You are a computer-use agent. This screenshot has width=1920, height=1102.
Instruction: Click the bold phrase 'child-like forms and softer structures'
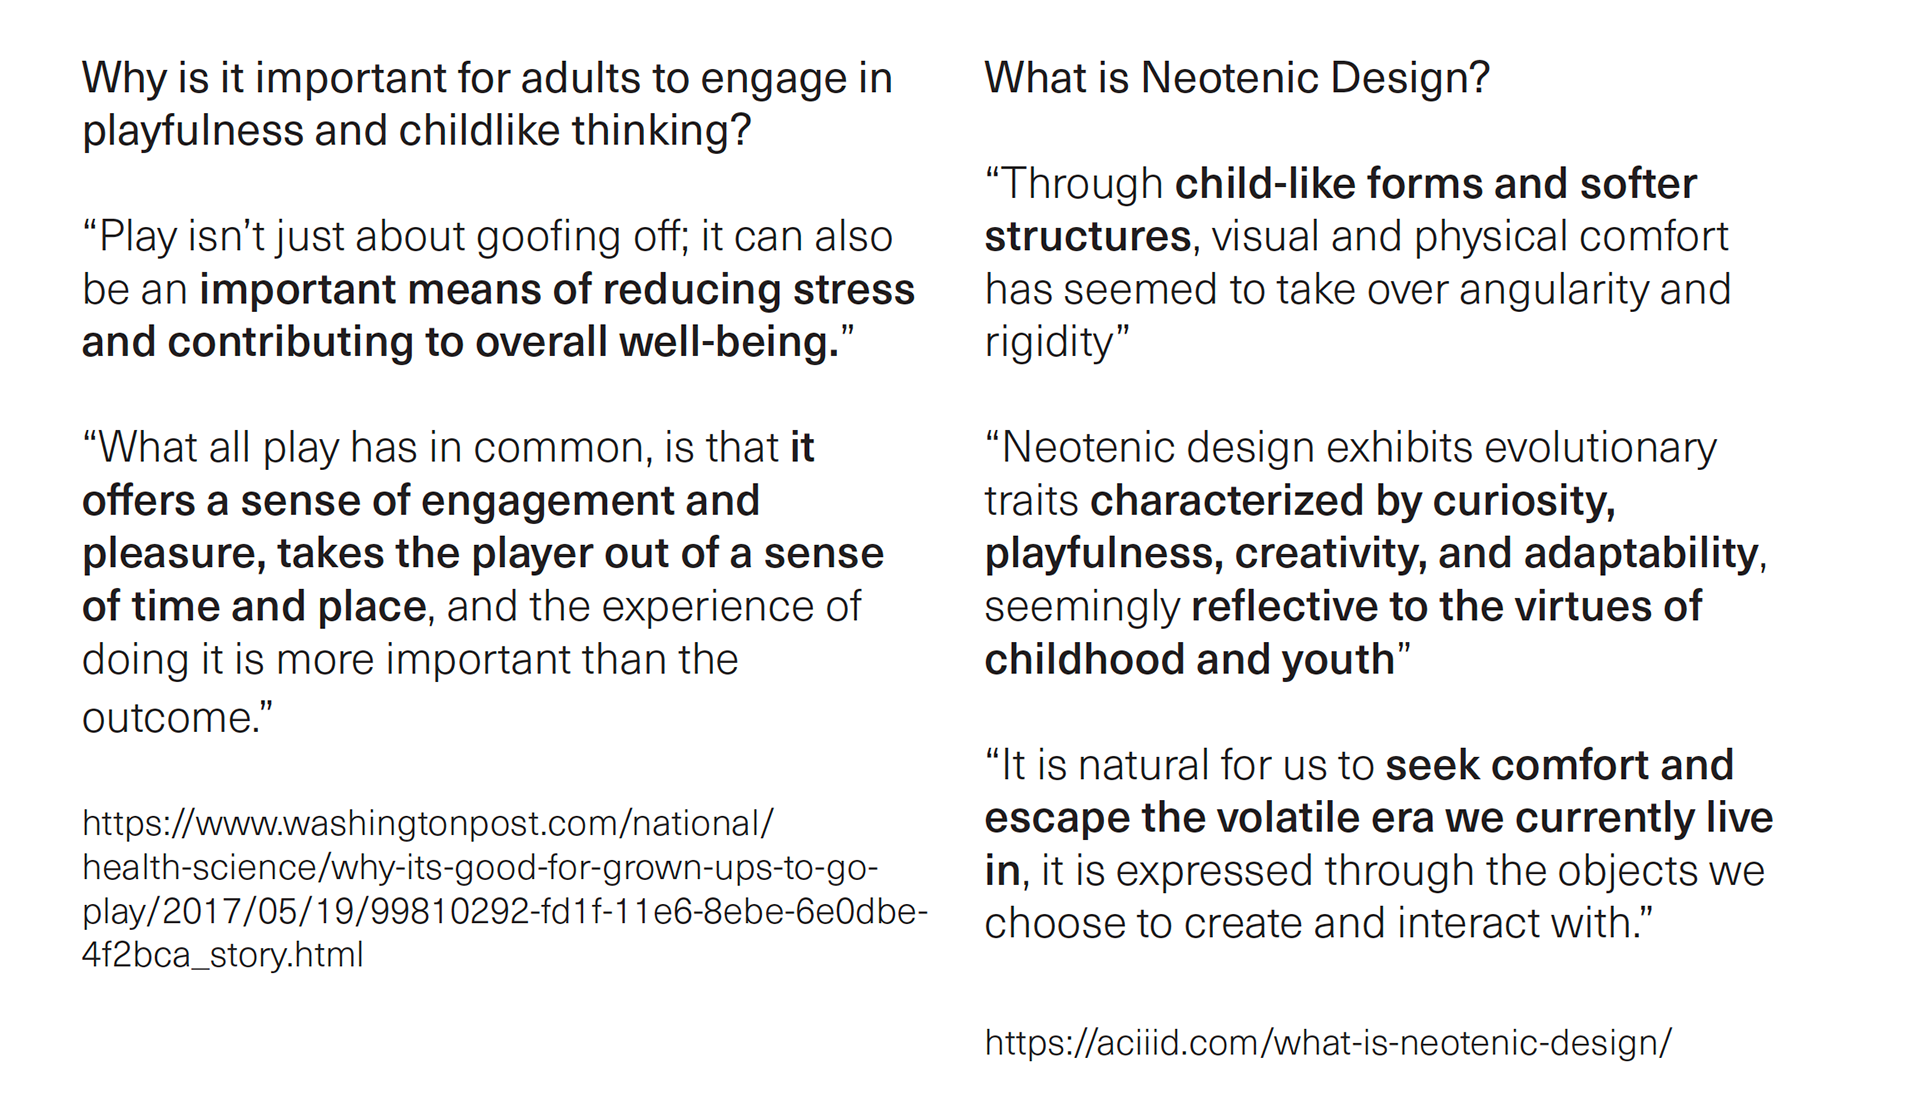click(1340, 210)
